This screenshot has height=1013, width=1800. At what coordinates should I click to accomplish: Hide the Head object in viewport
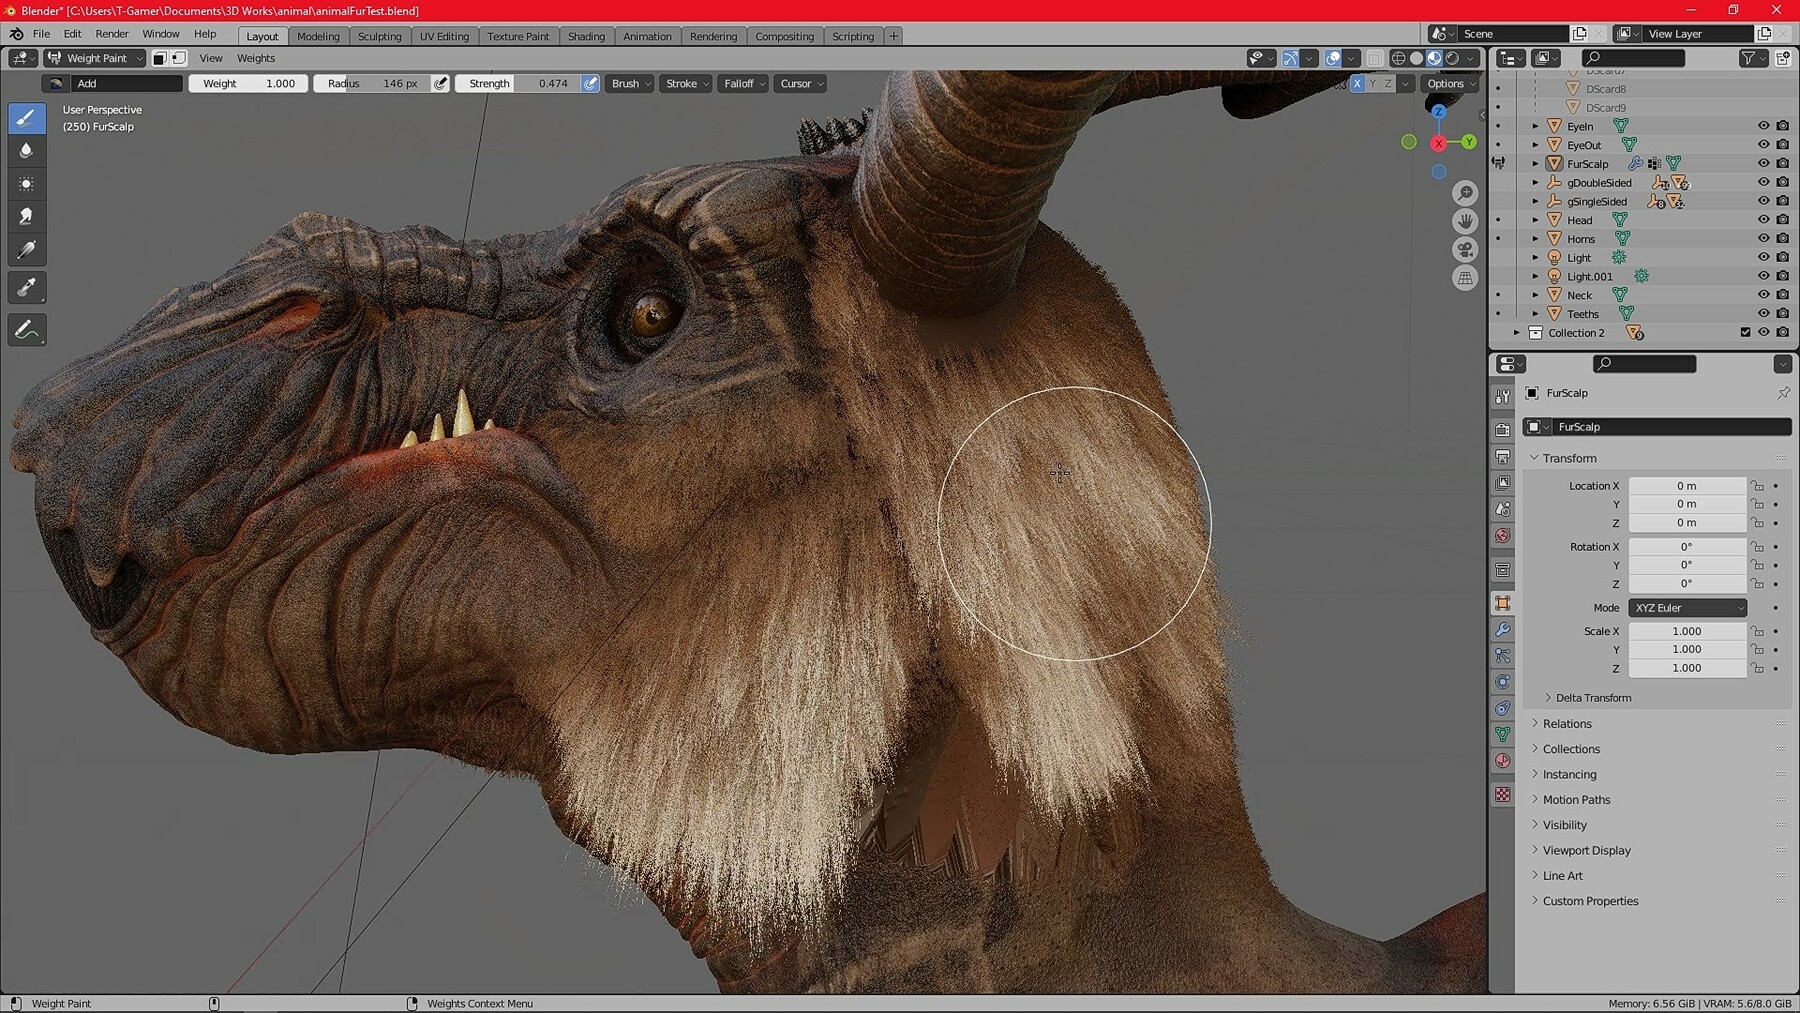pos(1763,220)
